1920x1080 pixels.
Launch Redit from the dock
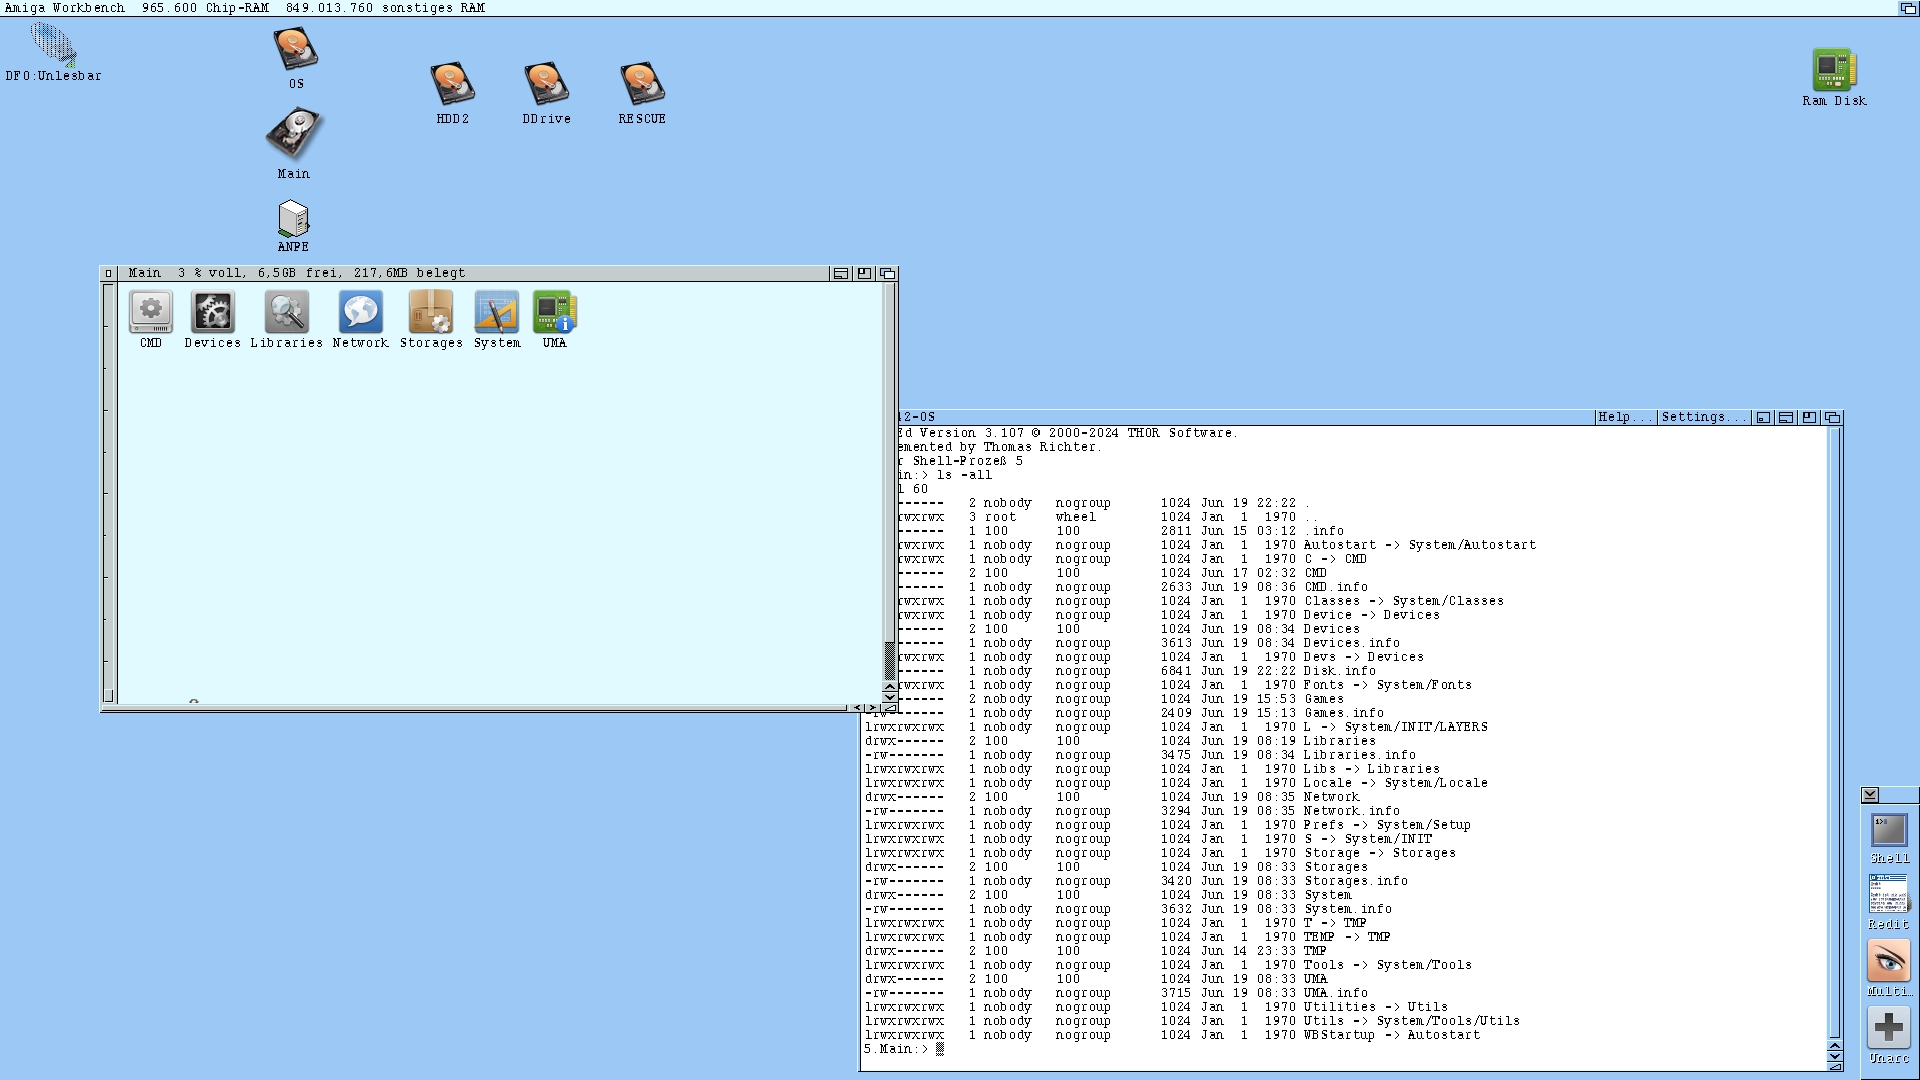pyautogui.click(x=1889, y=895)
